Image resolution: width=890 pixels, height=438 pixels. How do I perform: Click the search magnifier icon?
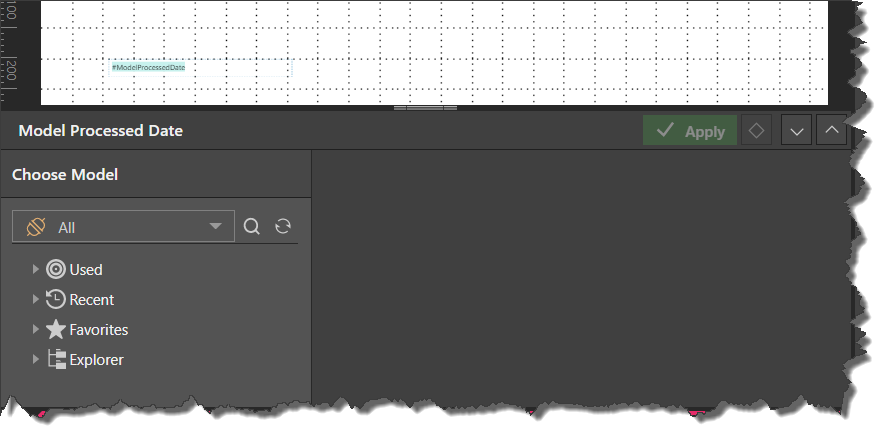coord(251,227)
